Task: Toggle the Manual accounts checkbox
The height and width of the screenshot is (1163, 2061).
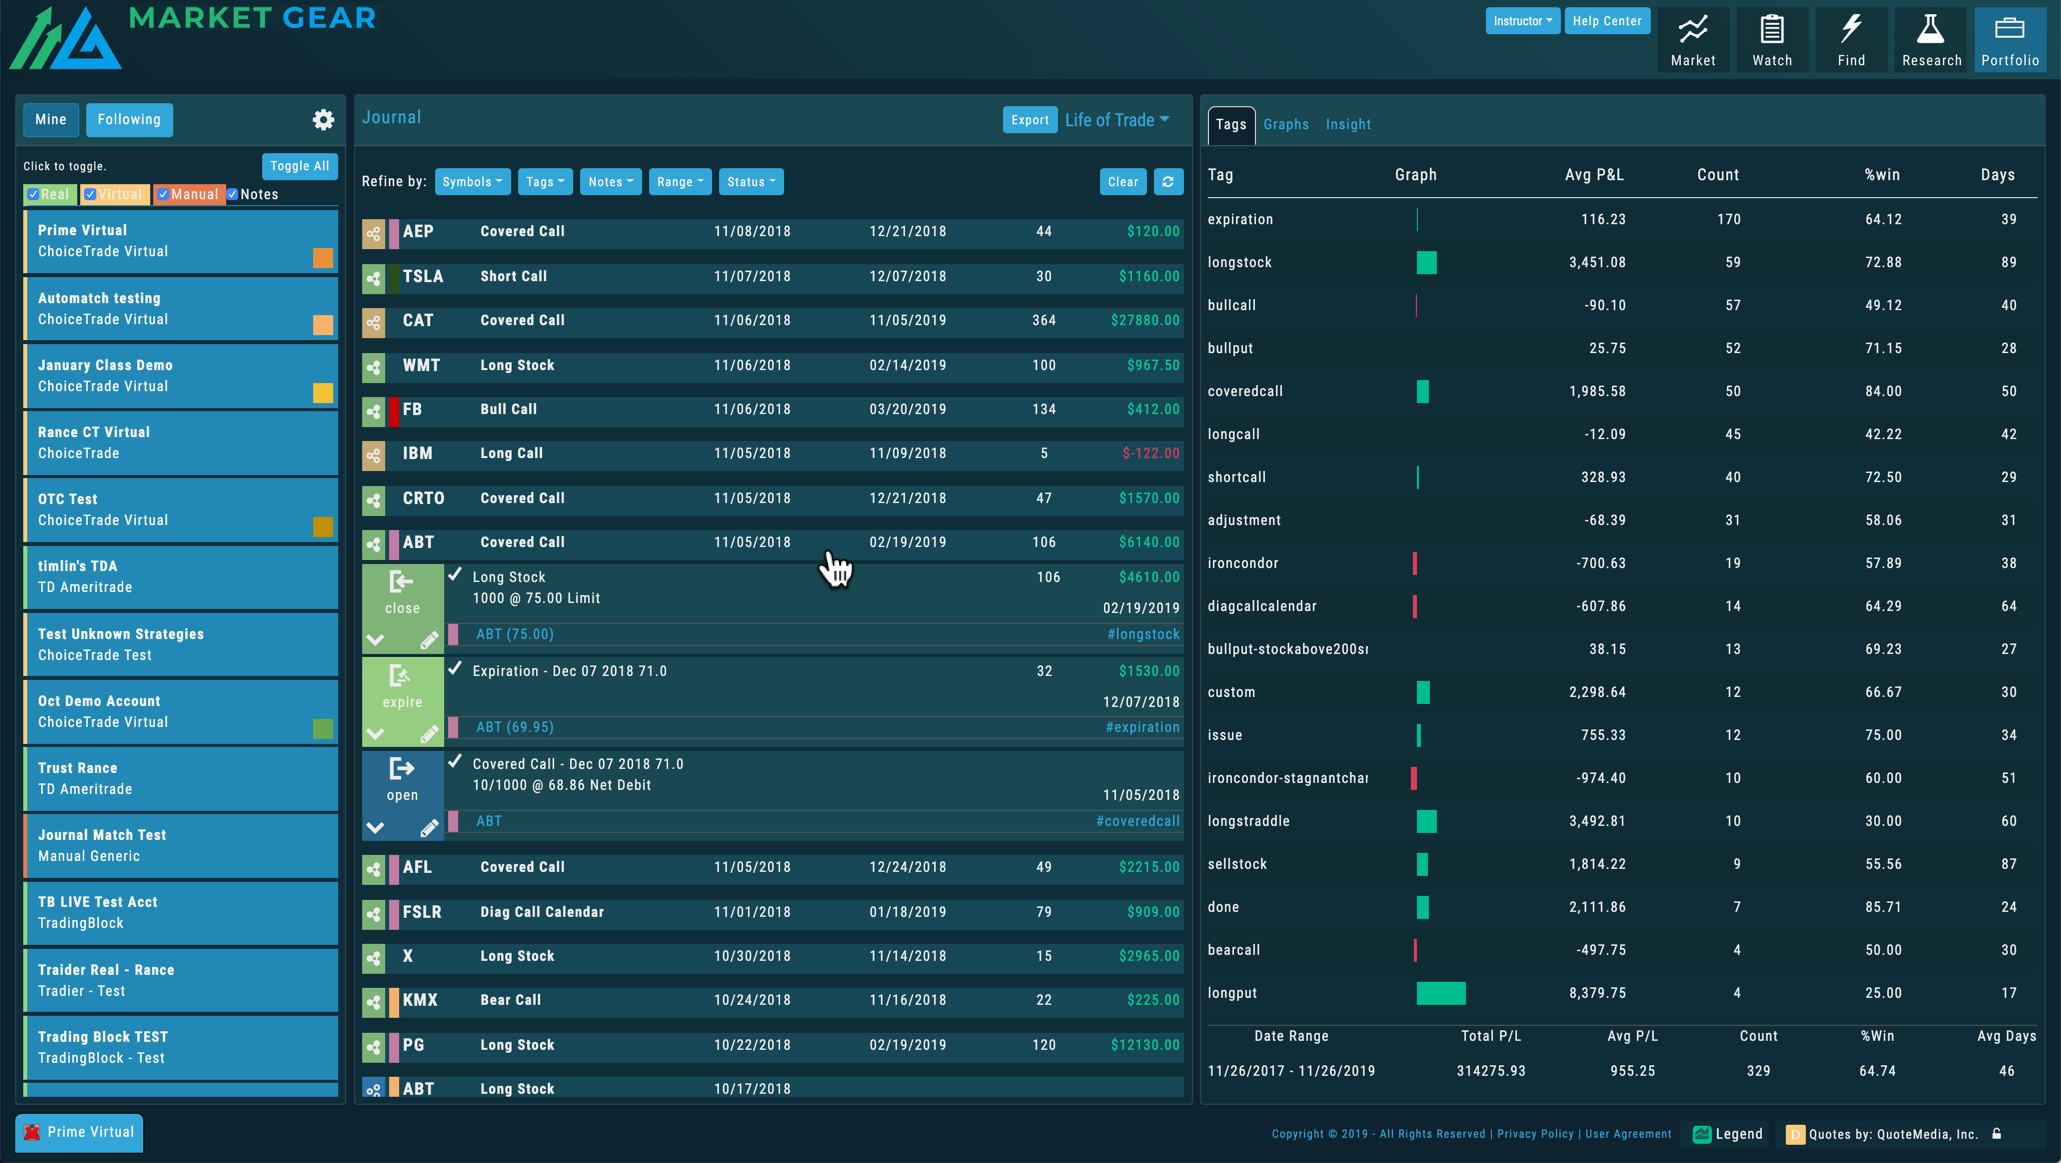Action: [163, 194]
